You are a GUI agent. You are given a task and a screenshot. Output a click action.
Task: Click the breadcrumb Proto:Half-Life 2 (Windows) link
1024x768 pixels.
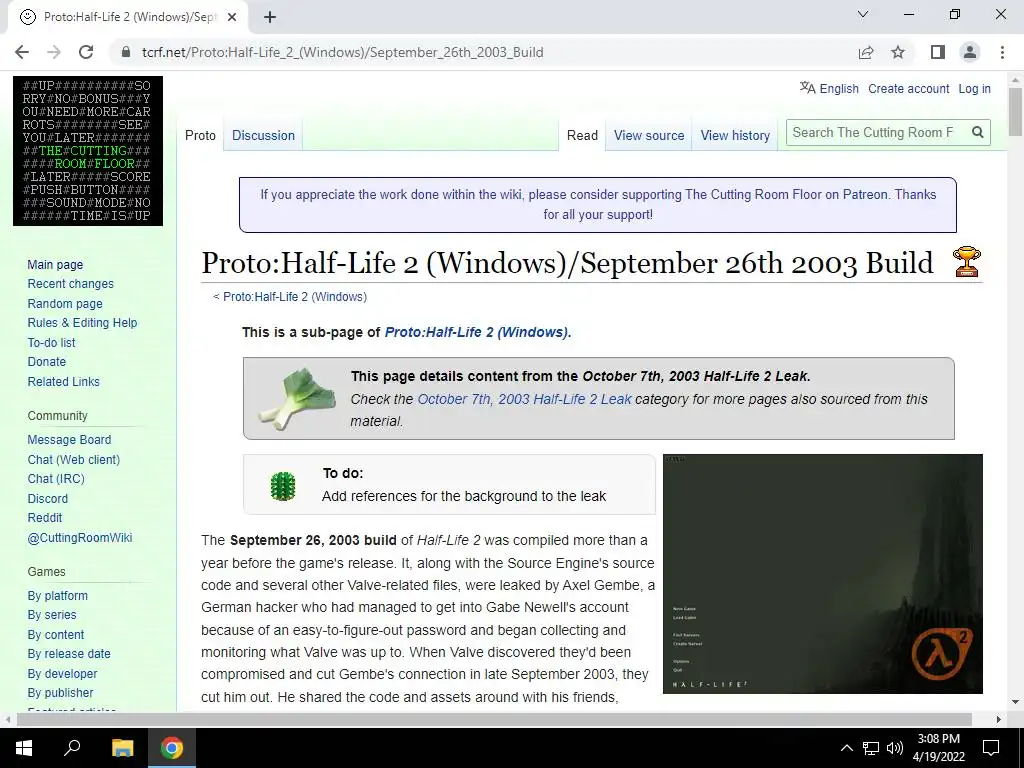[x=295, y=296]
